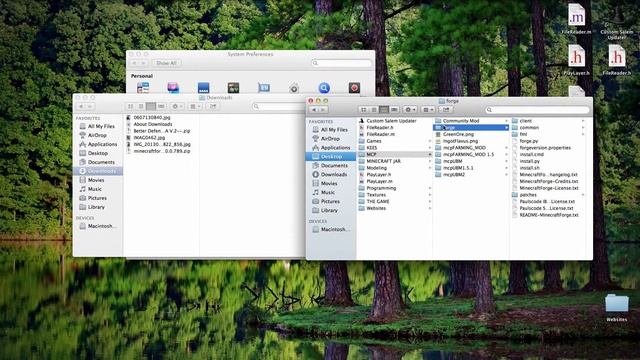Switch Downloads window to Cover Flow view

coord(161,106)
